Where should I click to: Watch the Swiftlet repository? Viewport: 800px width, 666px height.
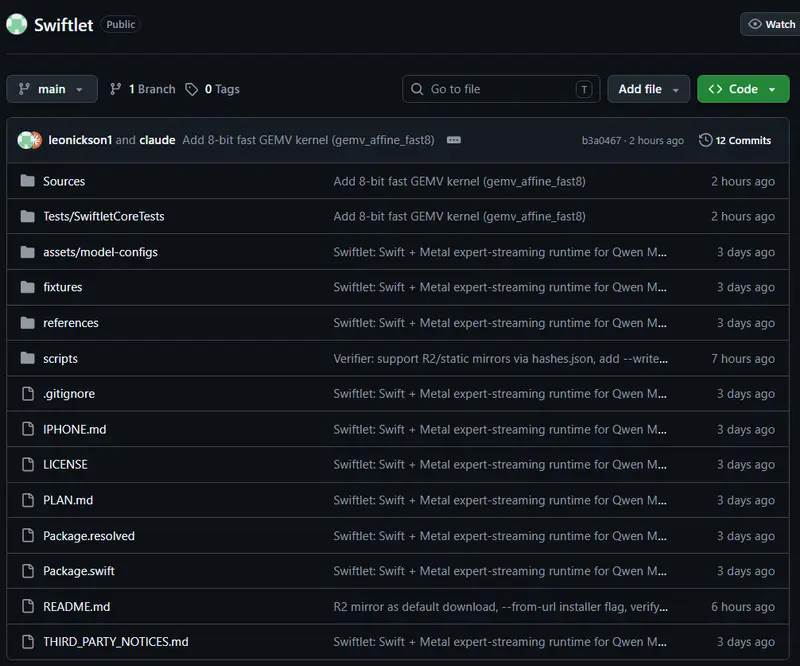click(771, 24)
